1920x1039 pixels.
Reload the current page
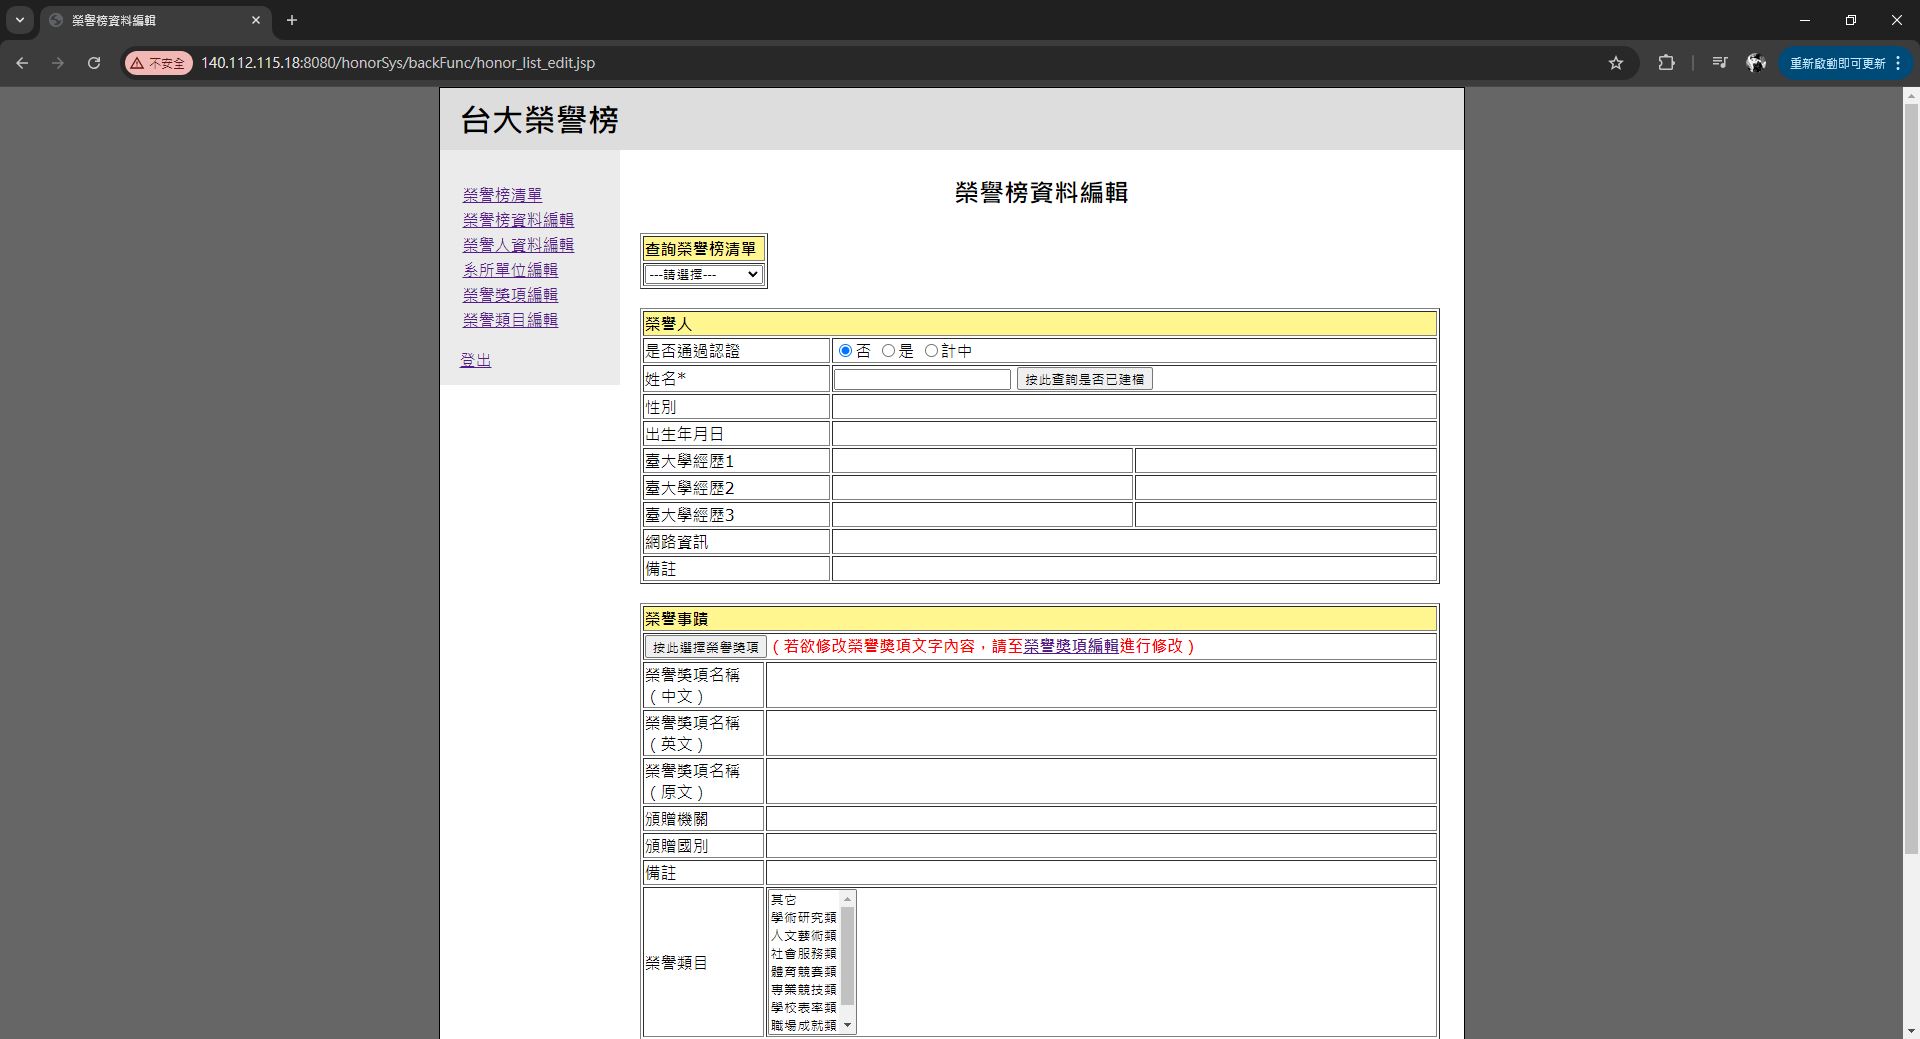point(94,63)
